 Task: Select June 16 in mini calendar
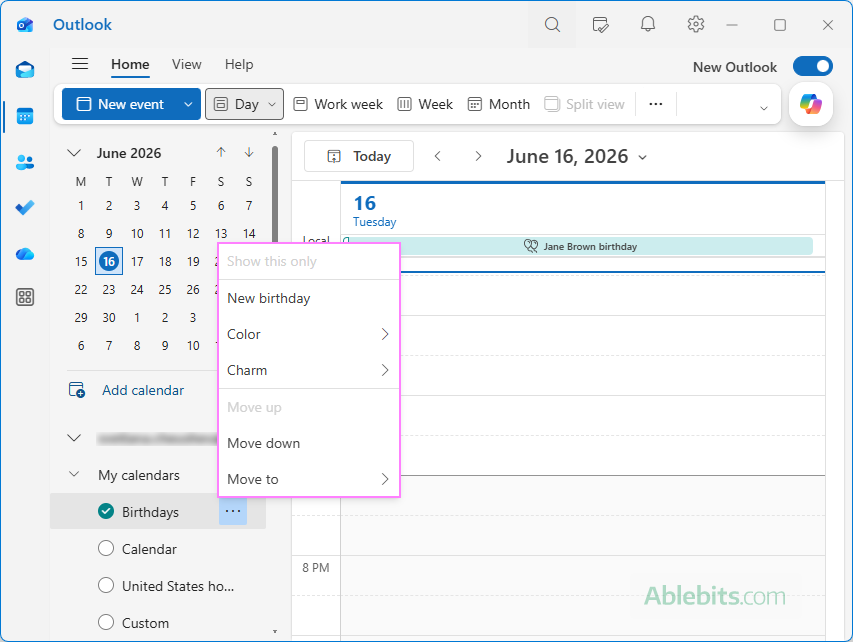point(109,261)
